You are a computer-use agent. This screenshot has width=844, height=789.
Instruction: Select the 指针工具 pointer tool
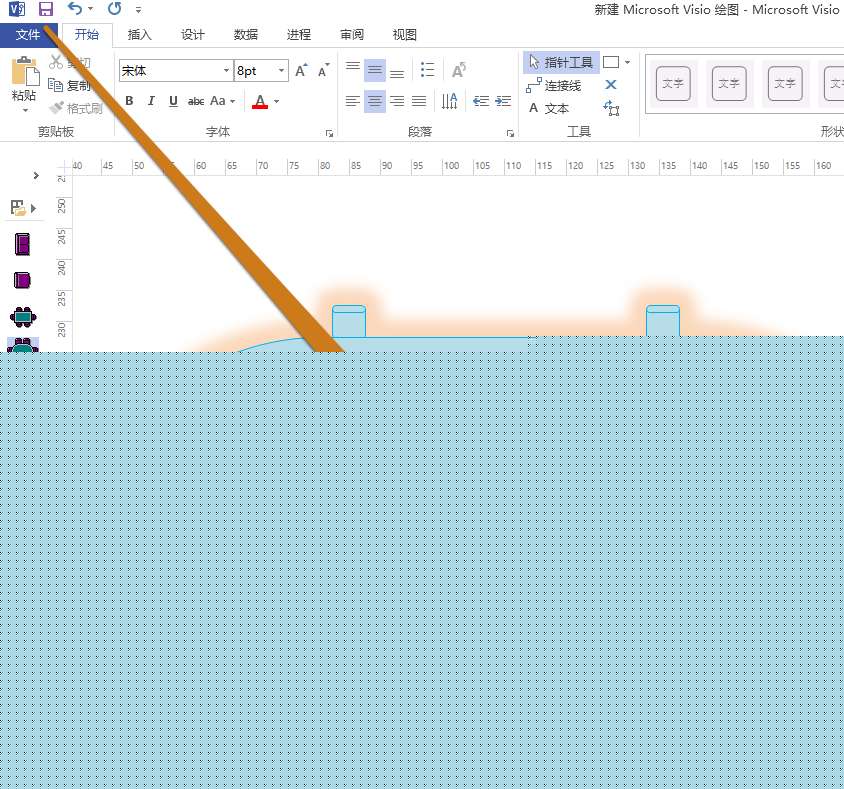[560, 62]
